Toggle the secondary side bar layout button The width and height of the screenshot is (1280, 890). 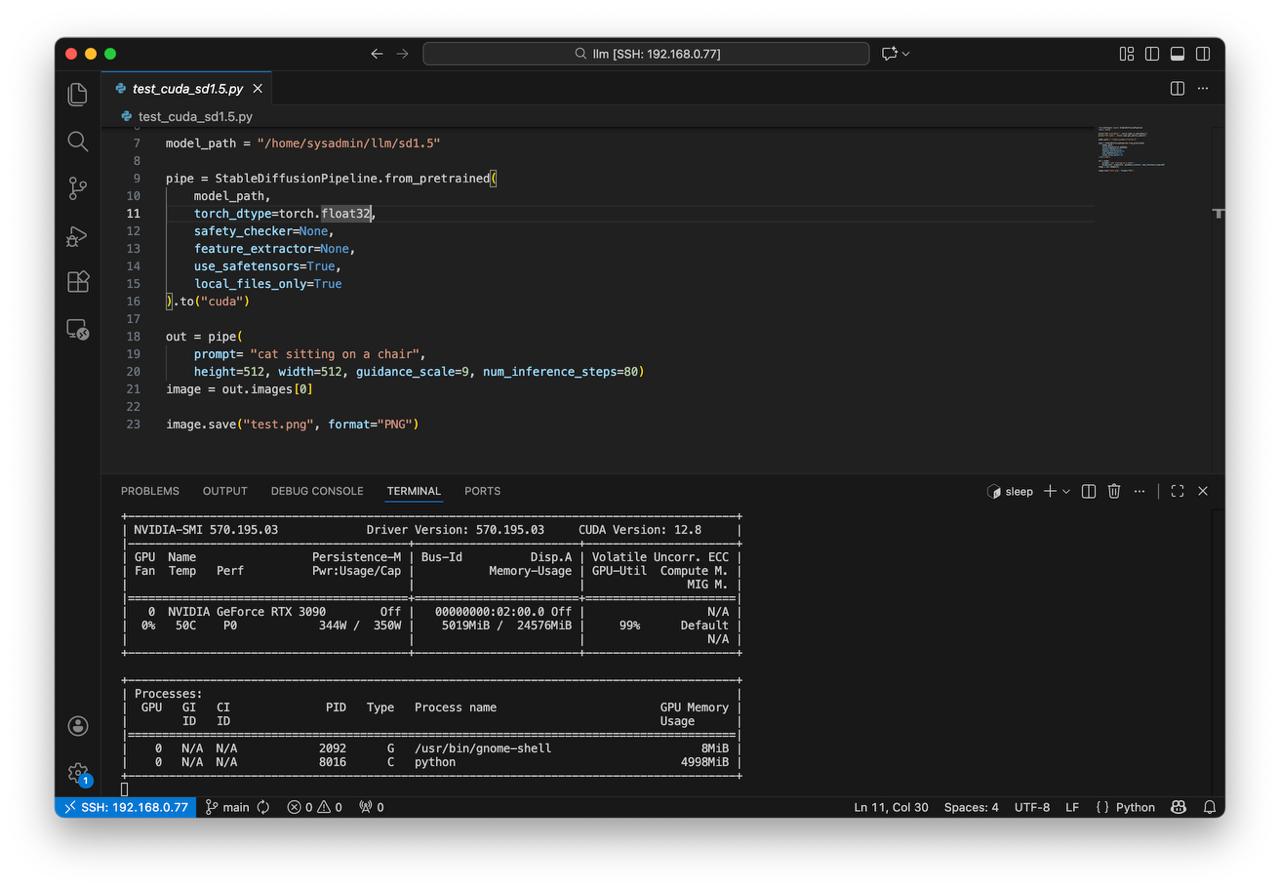tap(1203, 54)
